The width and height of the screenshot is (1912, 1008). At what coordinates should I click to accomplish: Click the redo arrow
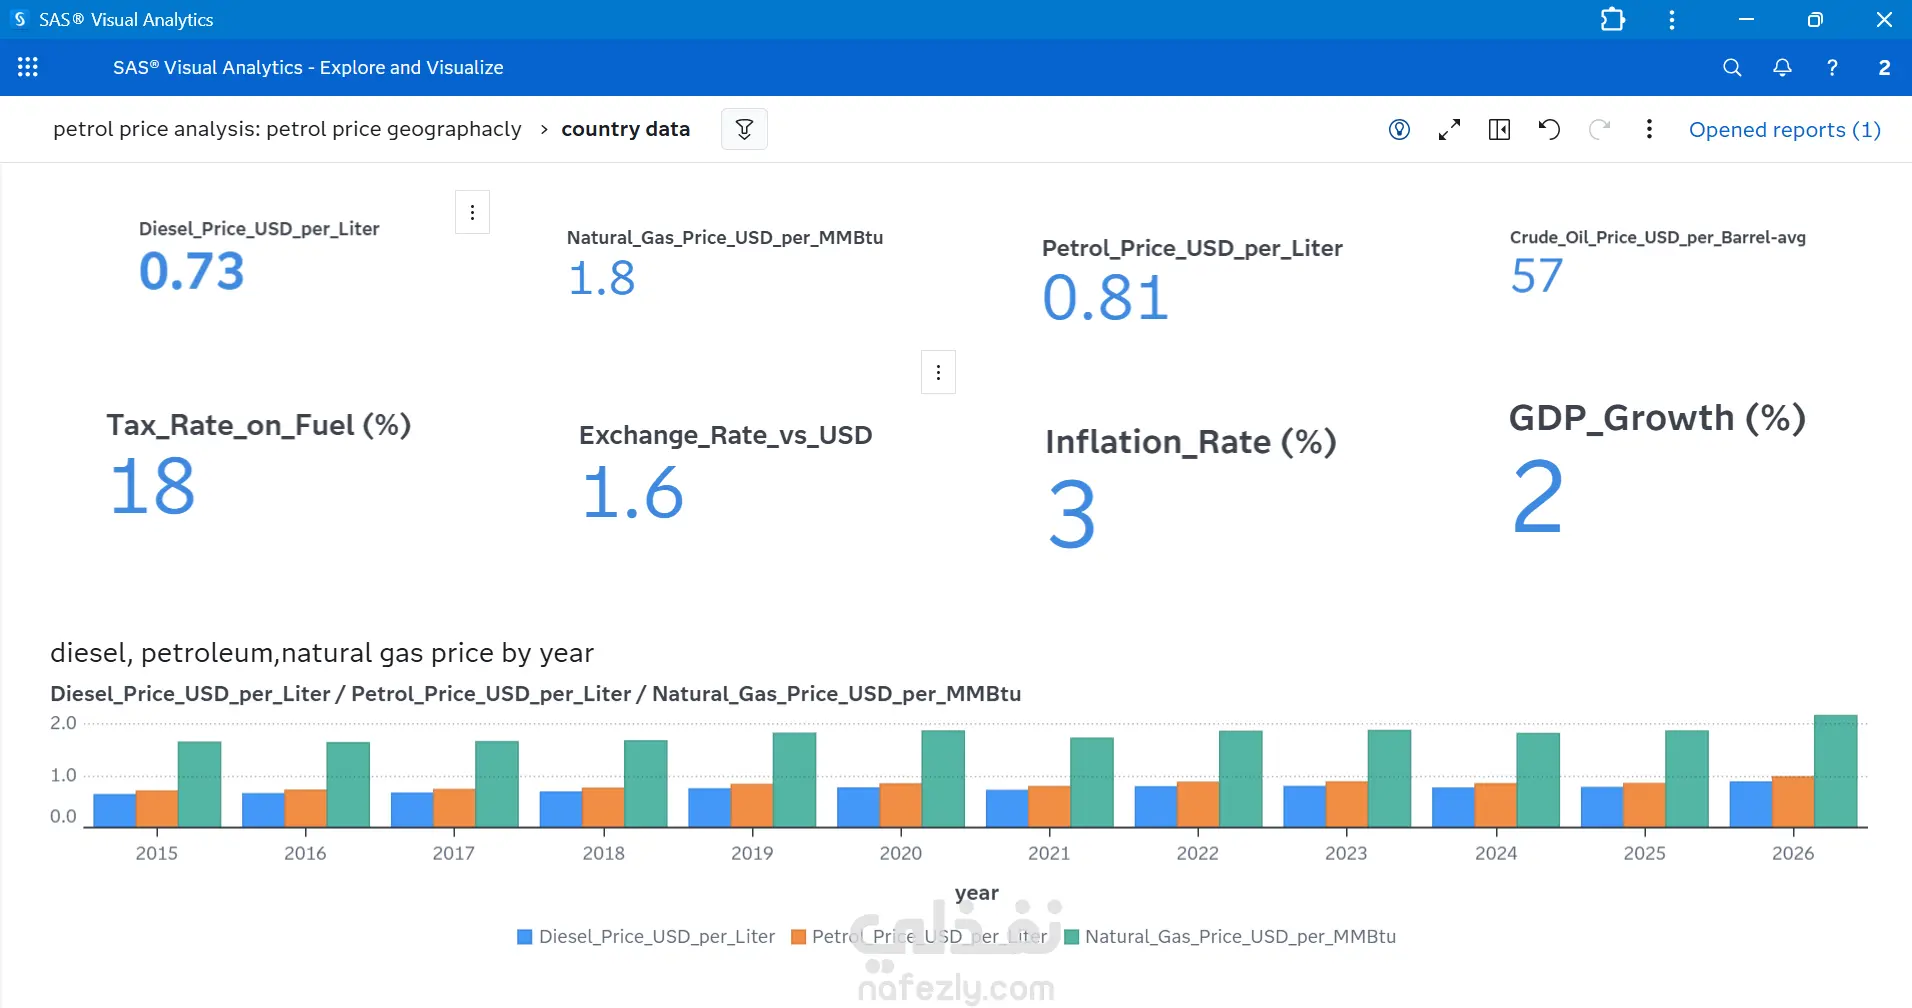1599,129
